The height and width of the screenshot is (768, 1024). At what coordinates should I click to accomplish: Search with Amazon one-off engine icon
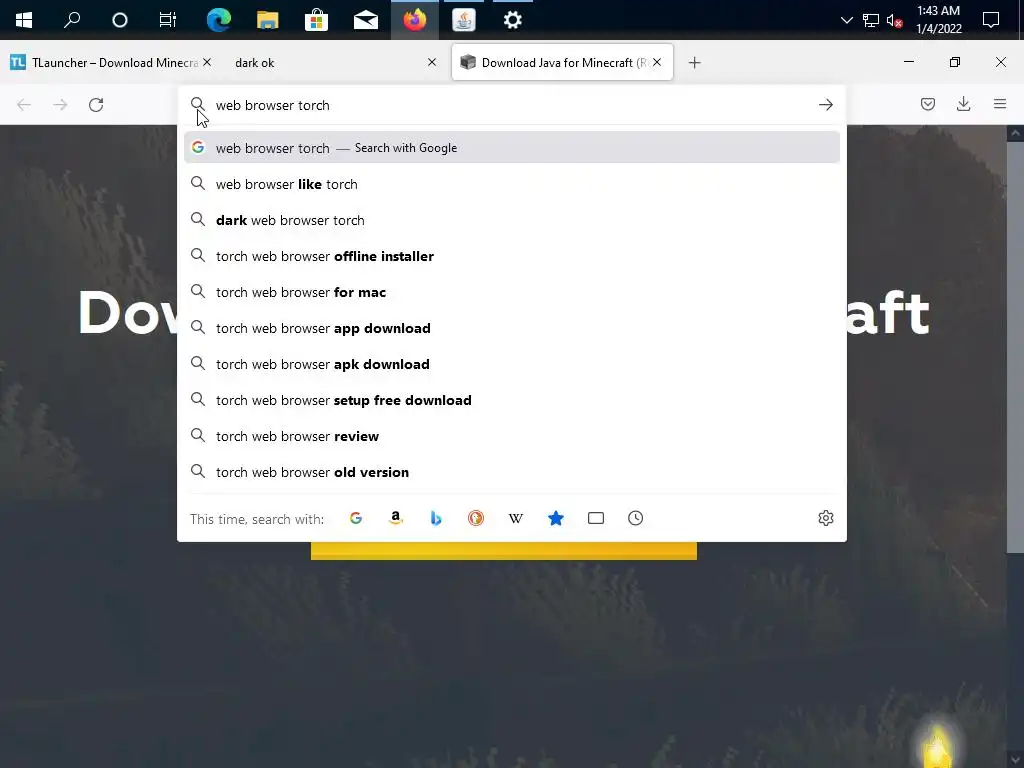tap(396, 518)
